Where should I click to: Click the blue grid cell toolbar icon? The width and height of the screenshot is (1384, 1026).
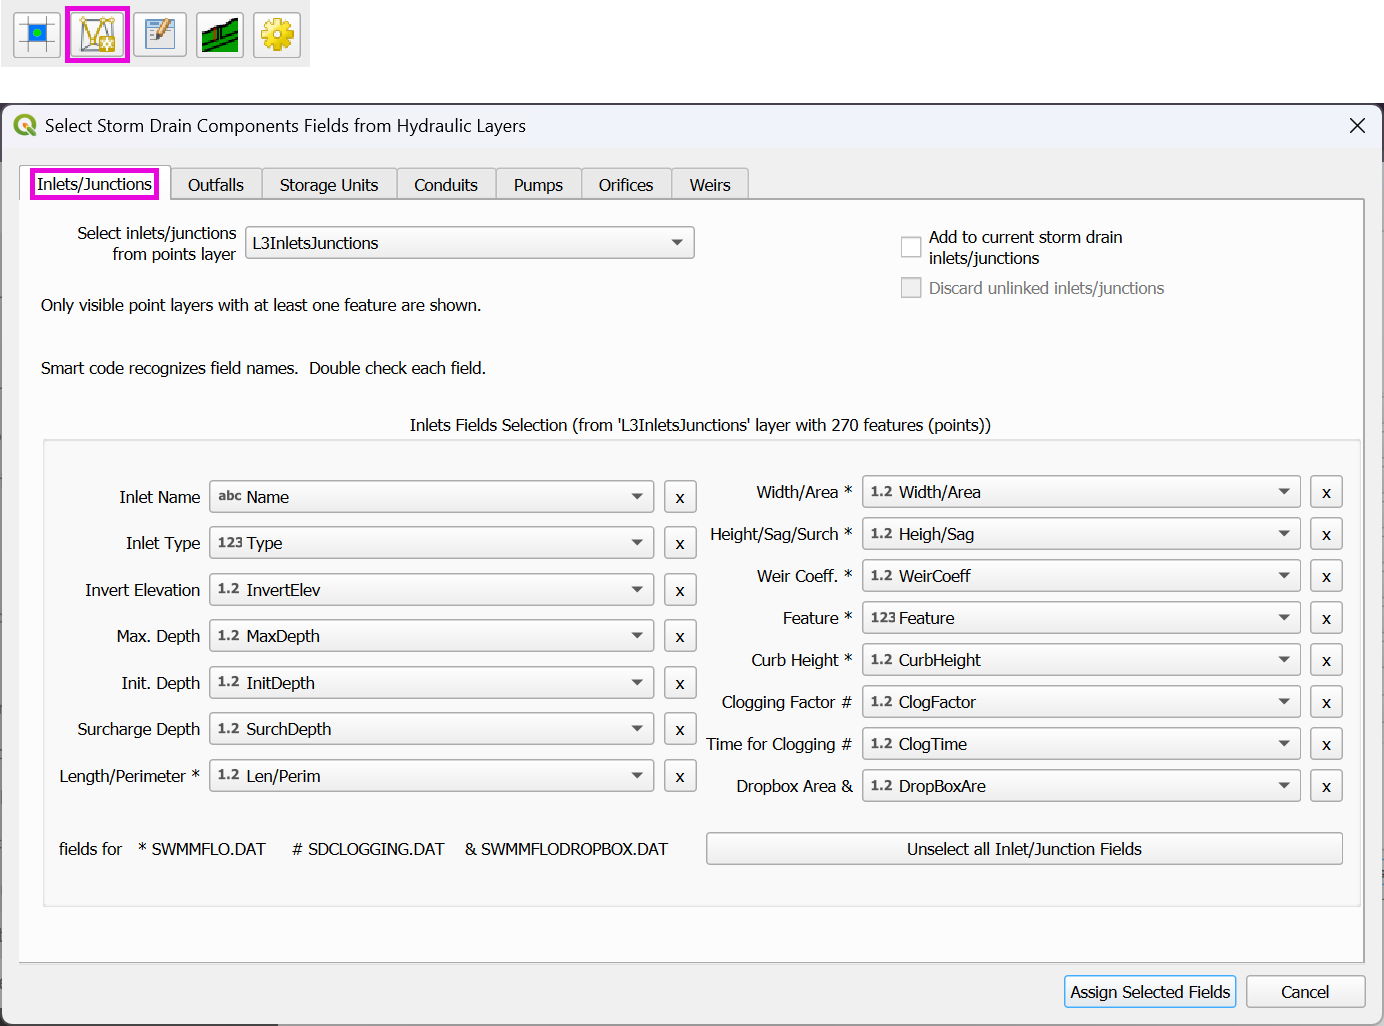[x=37, y=35]
